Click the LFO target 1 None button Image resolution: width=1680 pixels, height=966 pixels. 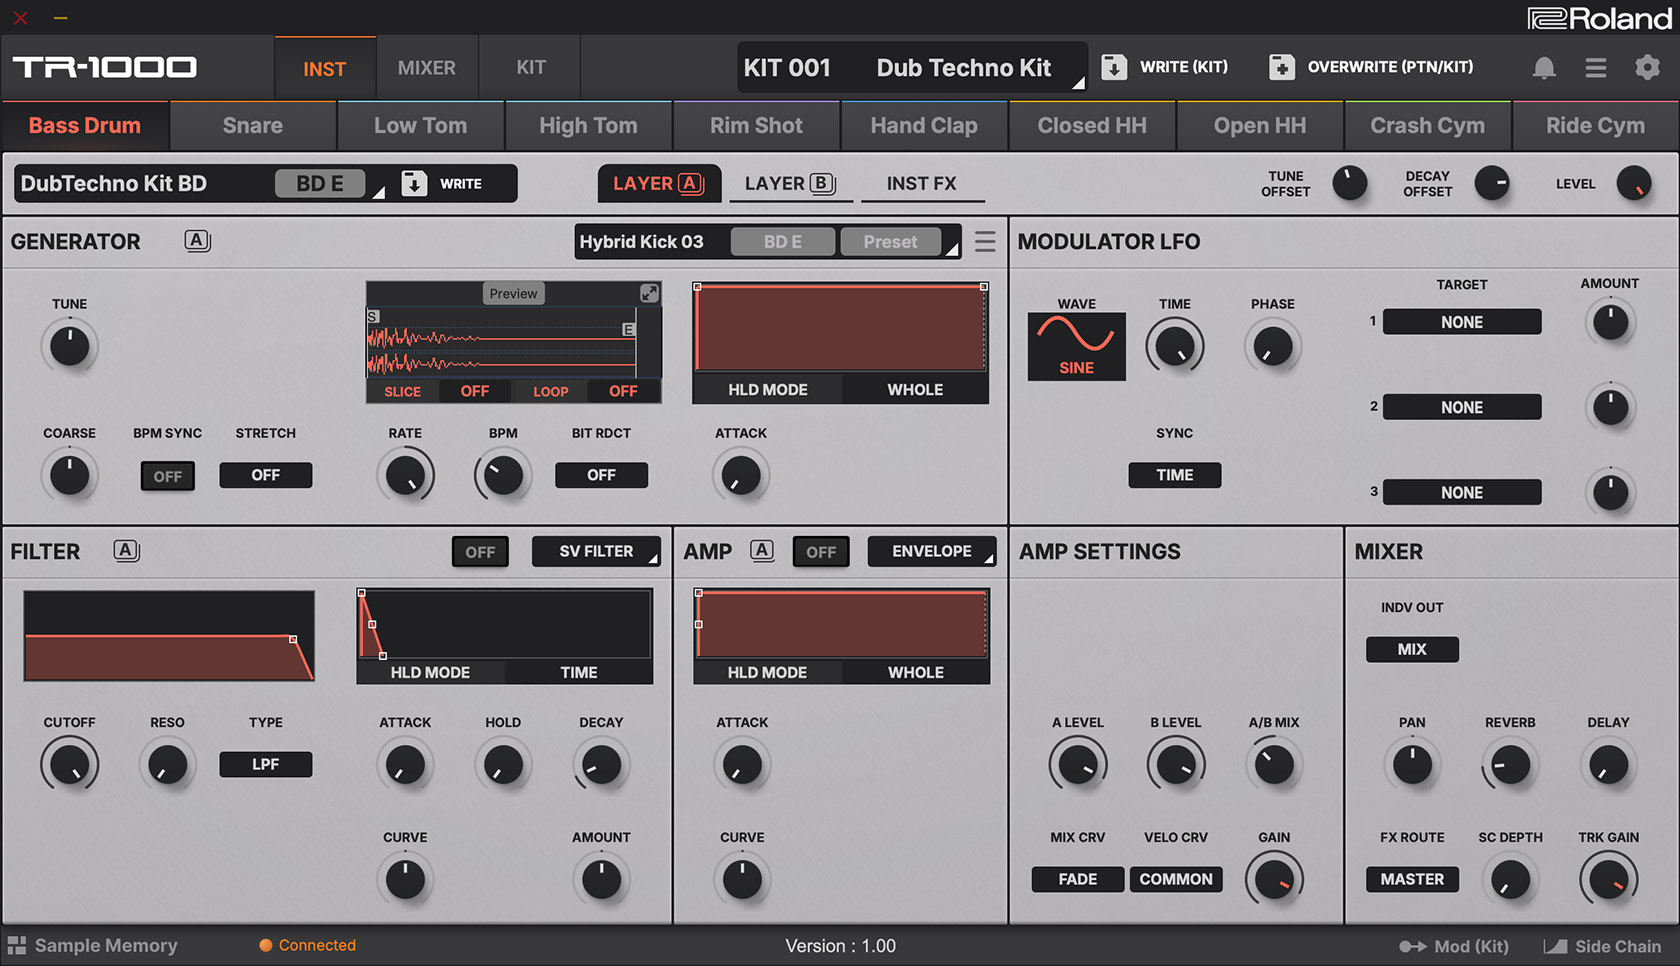[1461, 322]
